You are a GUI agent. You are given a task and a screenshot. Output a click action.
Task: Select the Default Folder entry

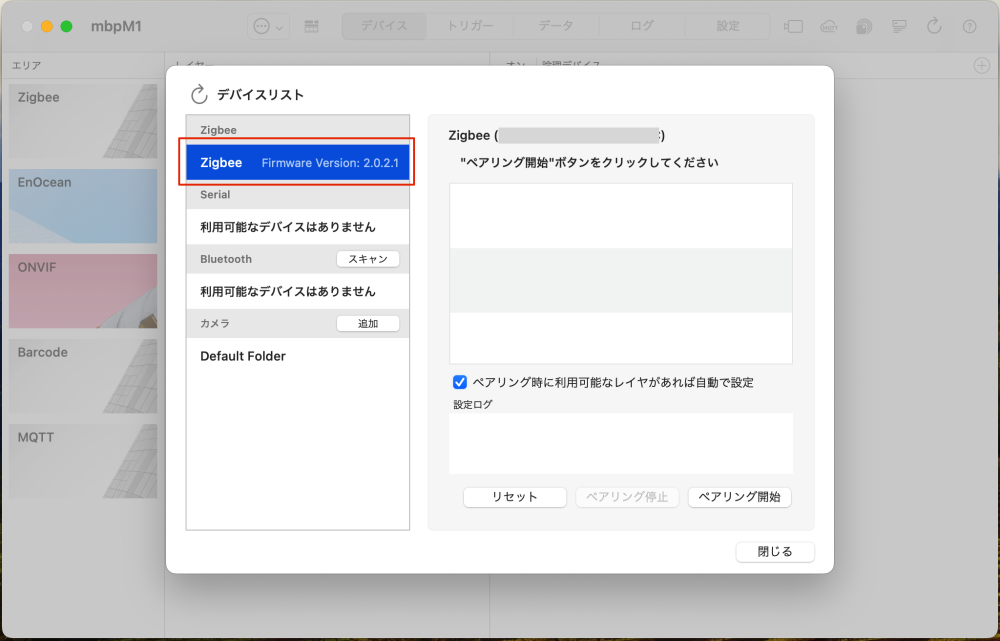tap(298, 356)
